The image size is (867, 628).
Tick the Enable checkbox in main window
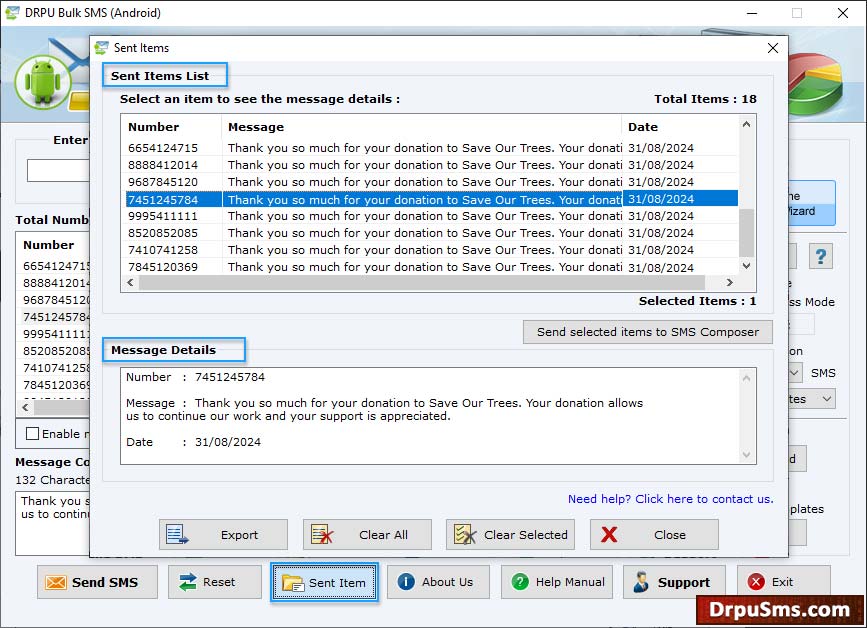point(33,434)
